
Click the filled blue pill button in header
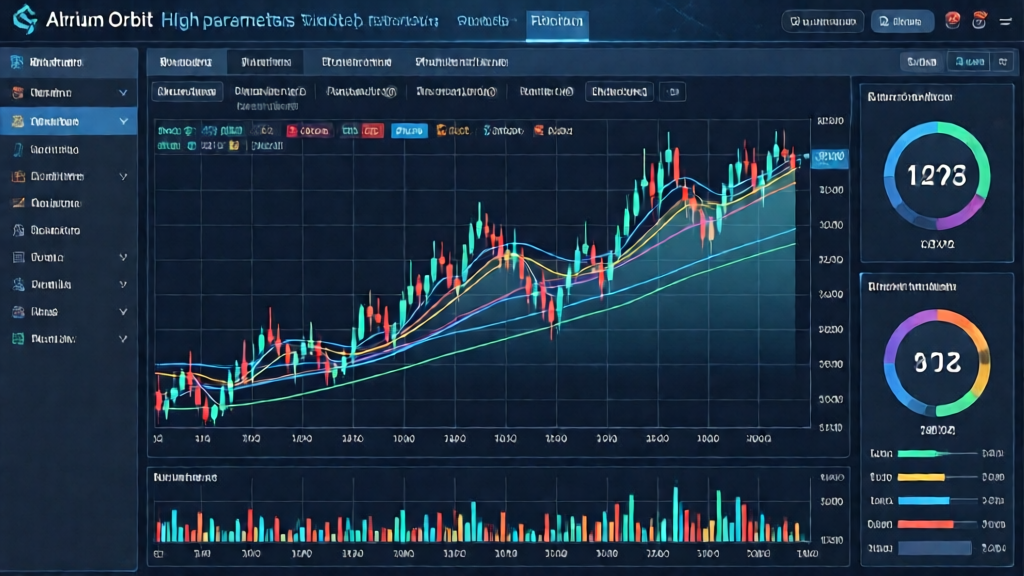click(x=902, y=22)
